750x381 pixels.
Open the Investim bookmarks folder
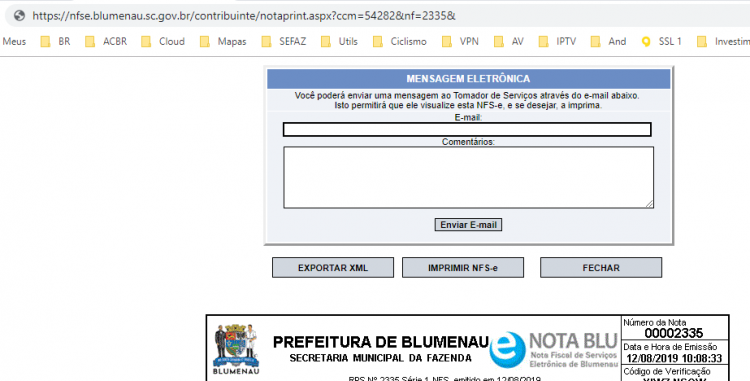tap(723, 42)
